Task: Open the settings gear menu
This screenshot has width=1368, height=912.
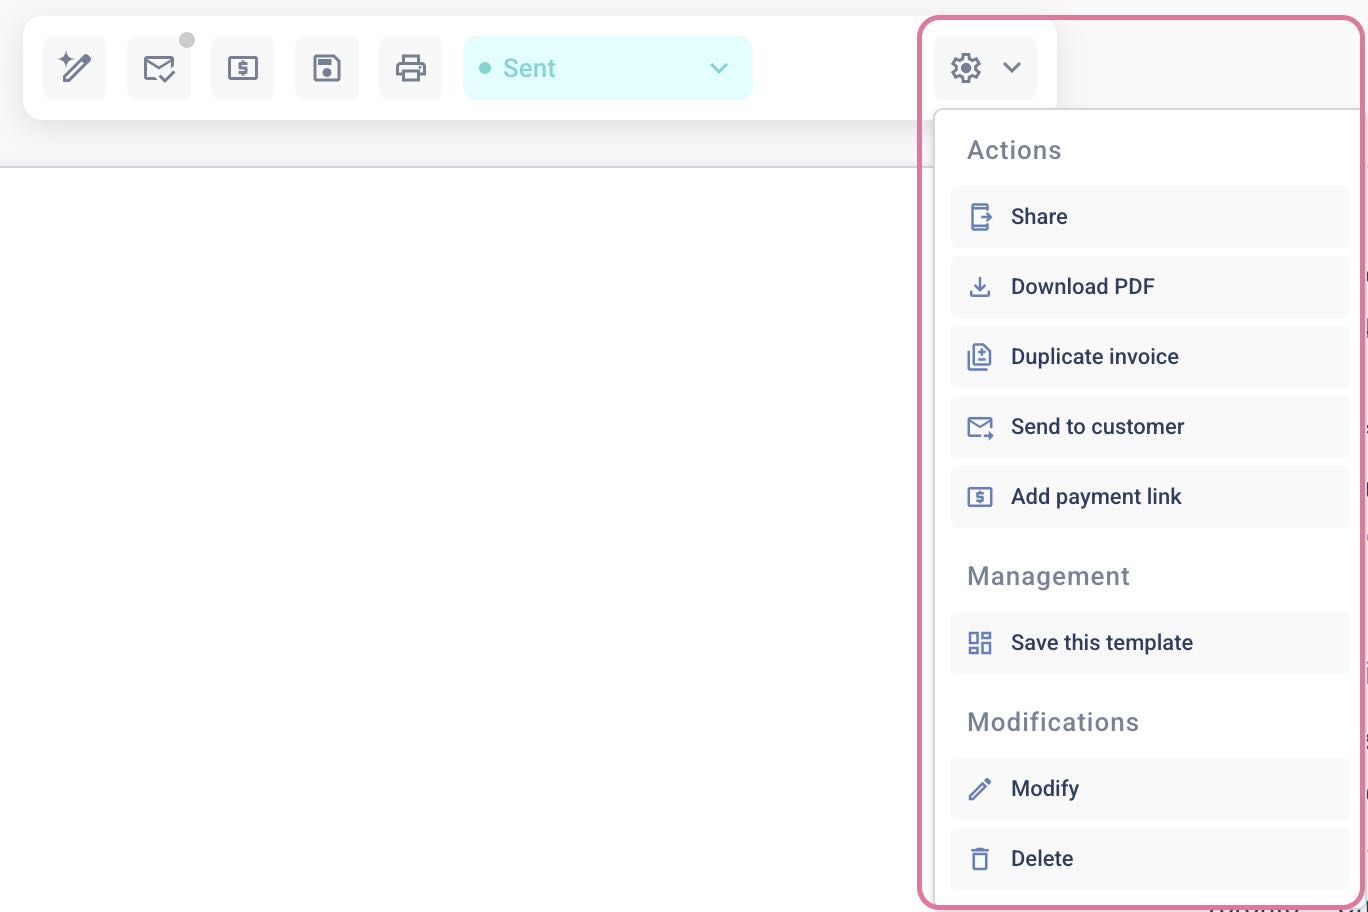Action: pyautogui.click(x=964, y=68)
